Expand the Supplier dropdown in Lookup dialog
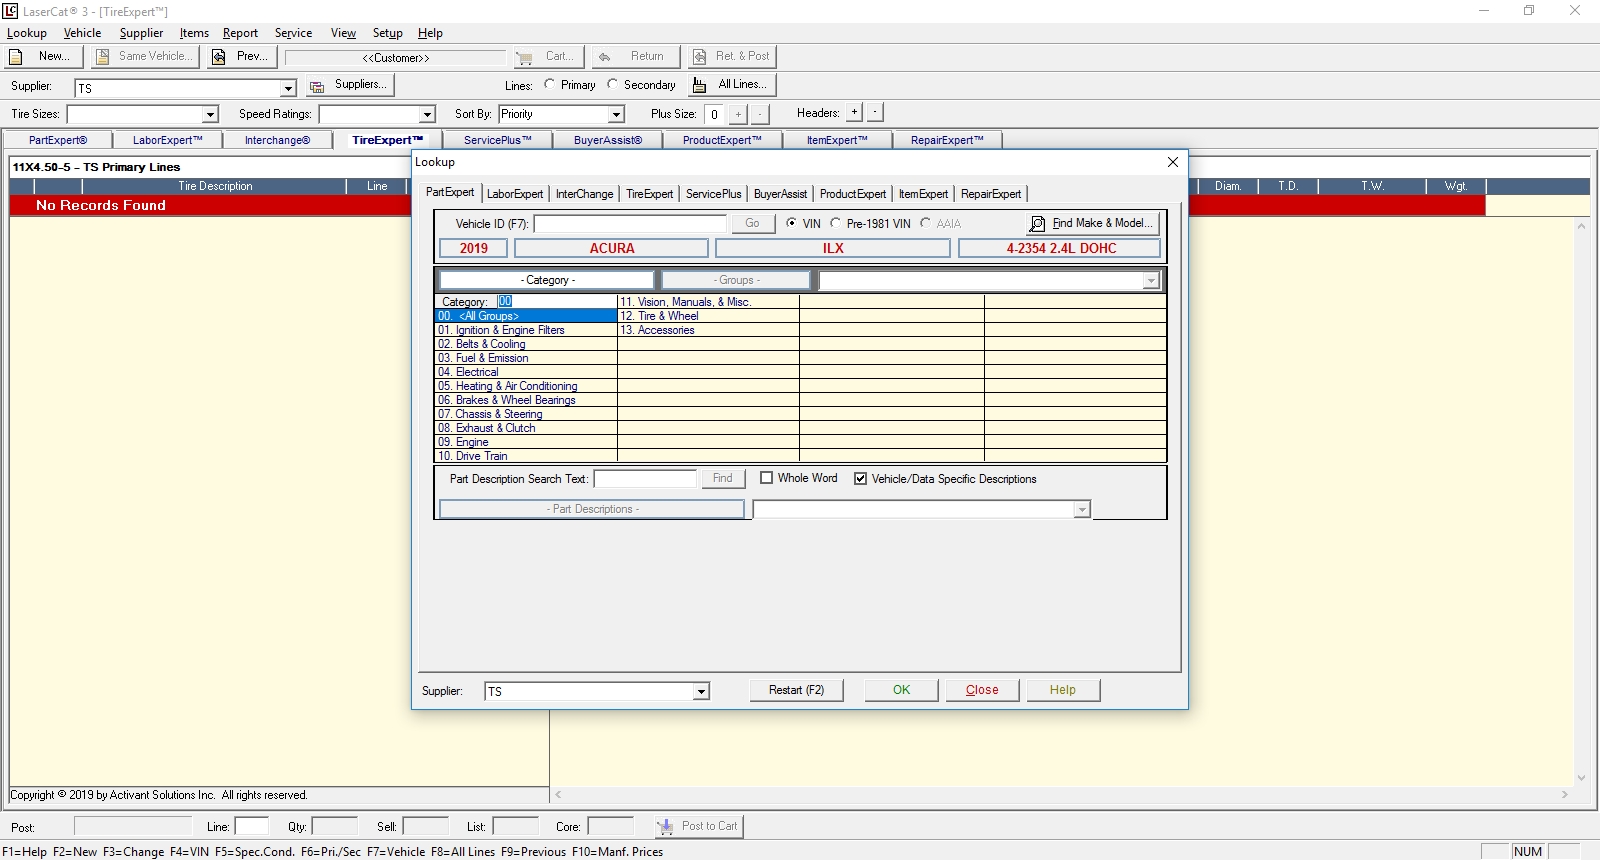The width and height of the screenshot is (1600, 860). (701, 692)
